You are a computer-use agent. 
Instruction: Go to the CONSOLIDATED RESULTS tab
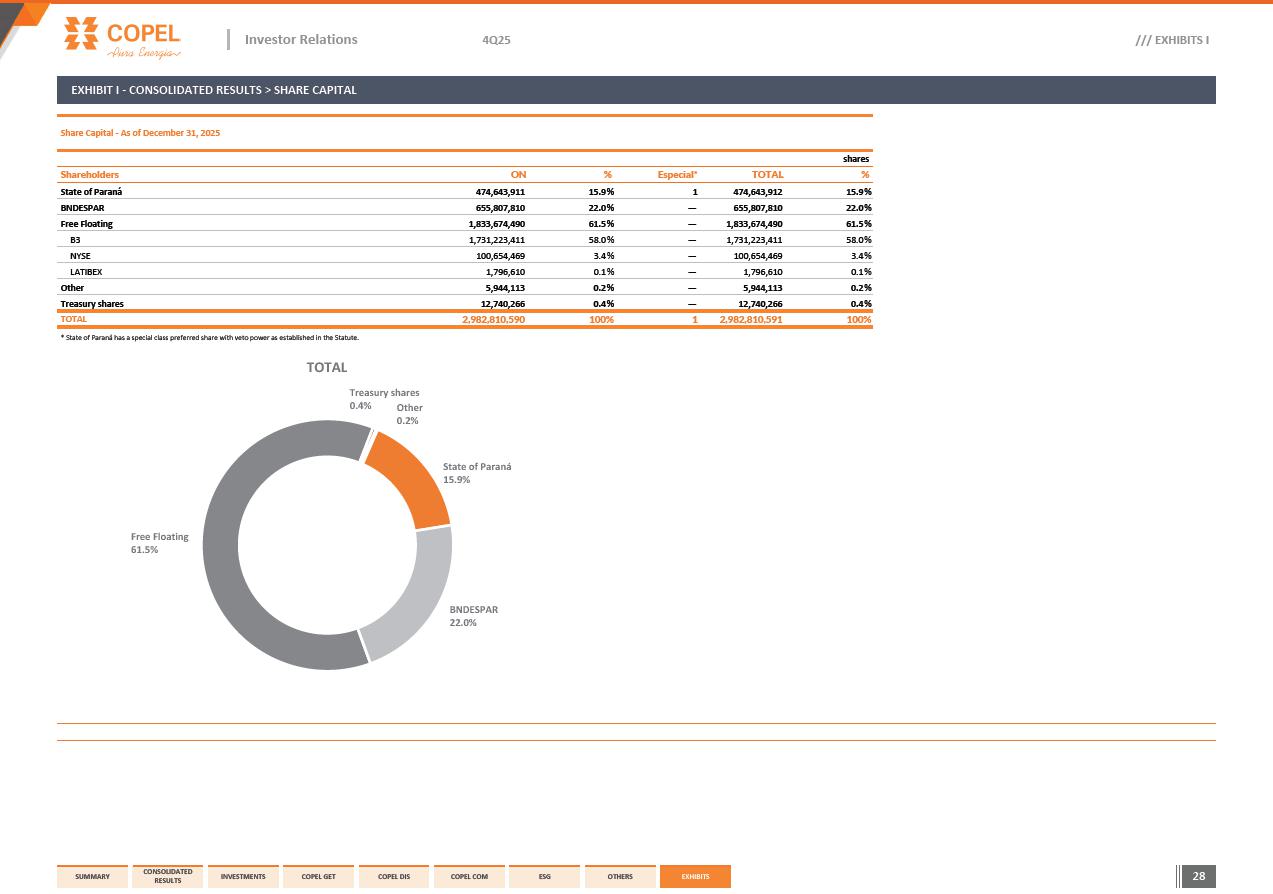(168, 877)
